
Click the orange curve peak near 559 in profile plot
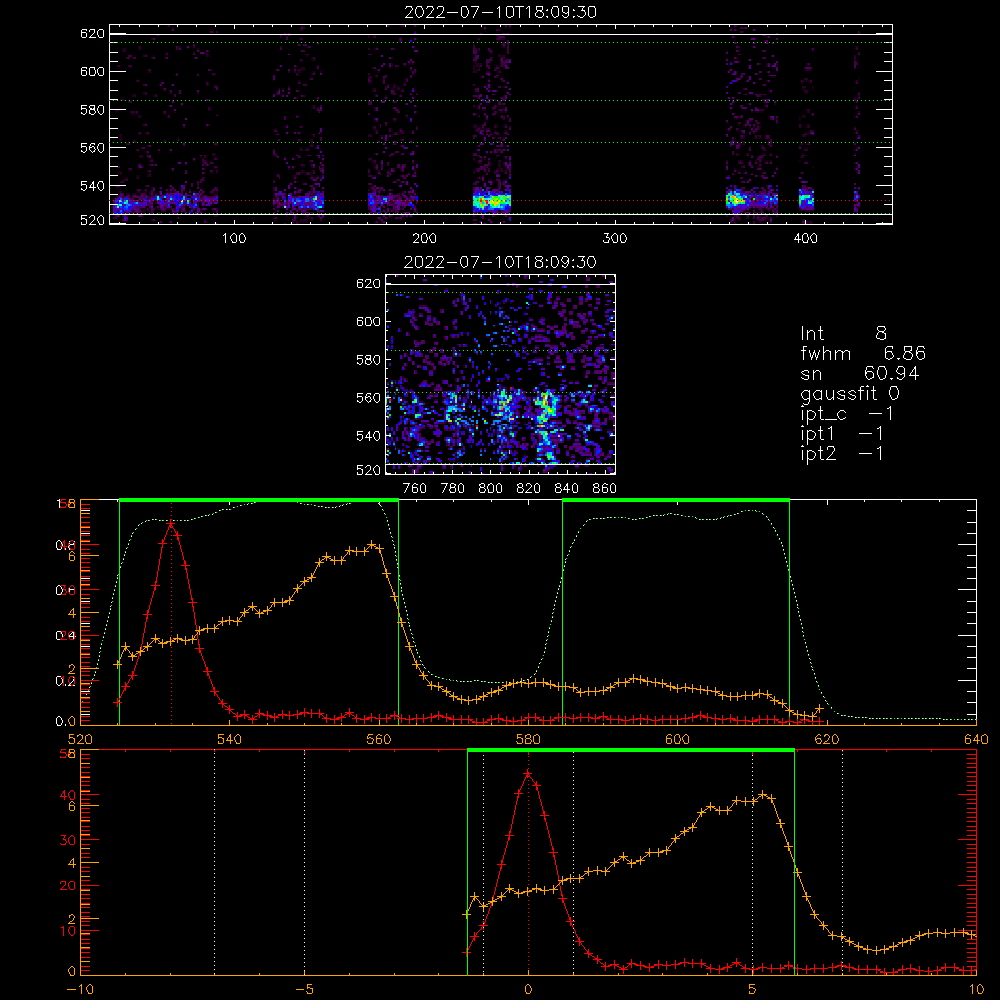click(372, 545)
